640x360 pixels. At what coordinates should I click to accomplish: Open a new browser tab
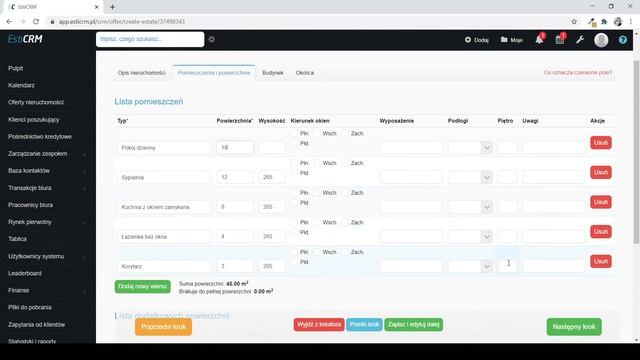(112, 7)
